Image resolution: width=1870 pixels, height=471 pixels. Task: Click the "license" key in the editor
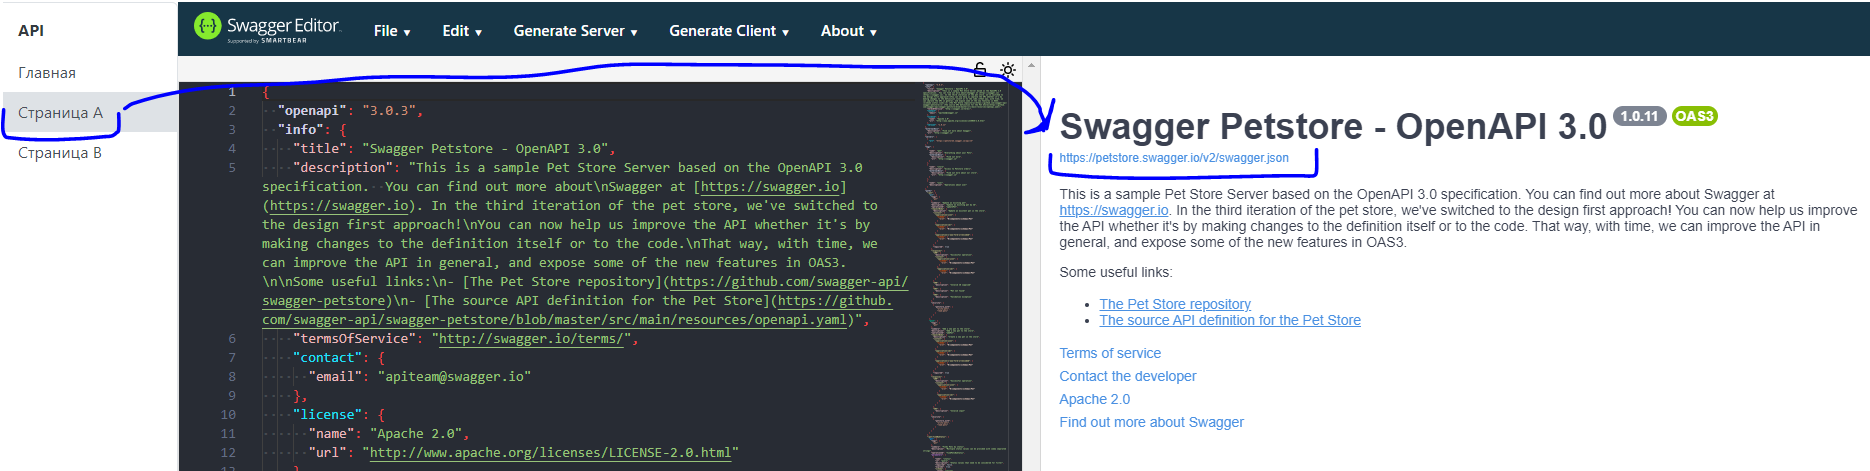328,415
